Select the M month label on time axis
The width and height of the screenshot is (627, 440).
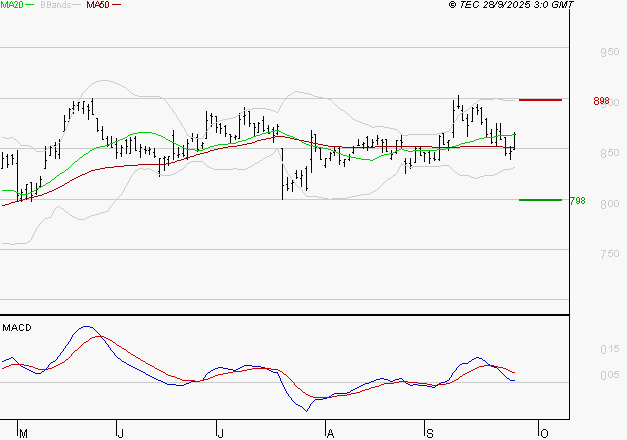pos(23,432)
